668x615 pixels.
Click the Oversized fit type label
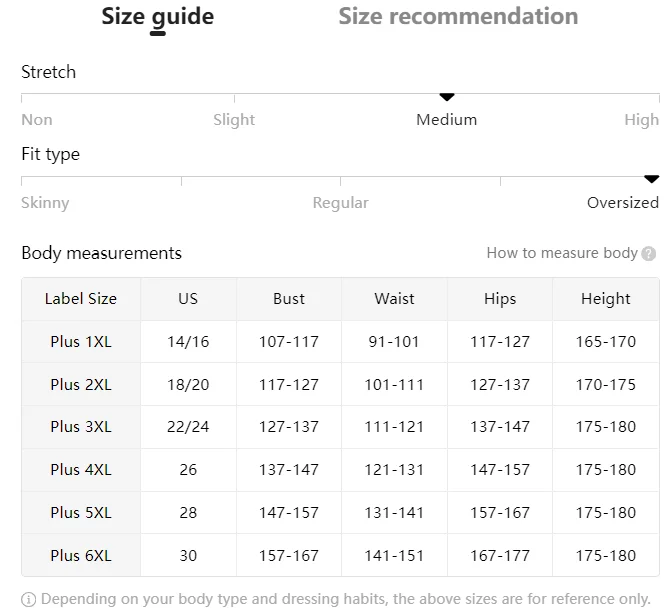622,203
